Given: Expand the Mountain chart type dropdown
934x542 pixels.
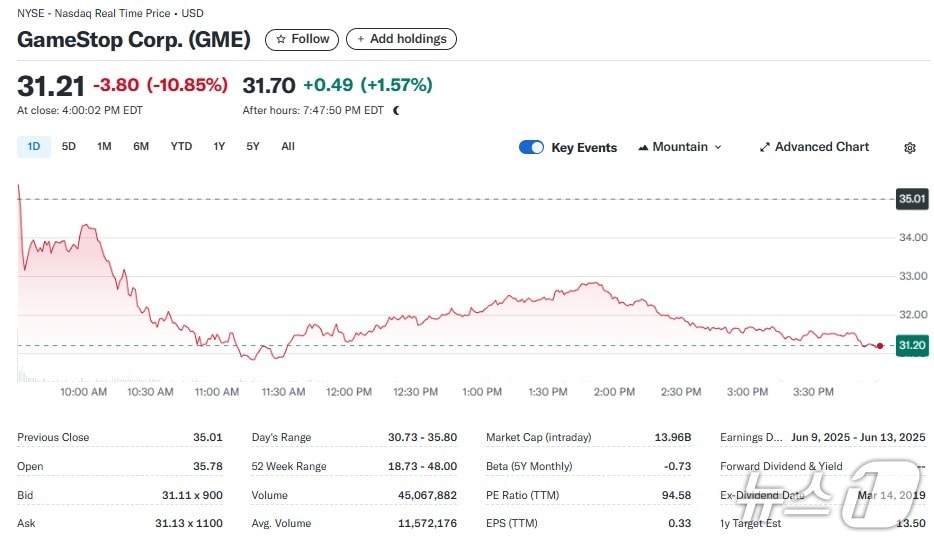Looking at the screenshot, I should pos(680,147).
